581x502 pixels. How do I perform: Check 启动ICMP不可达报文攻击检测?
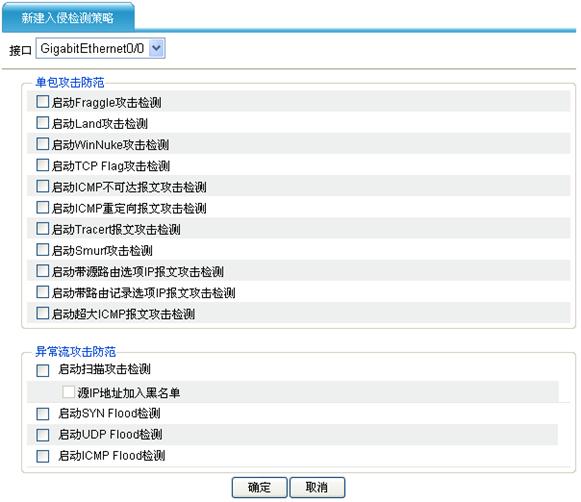43,186
